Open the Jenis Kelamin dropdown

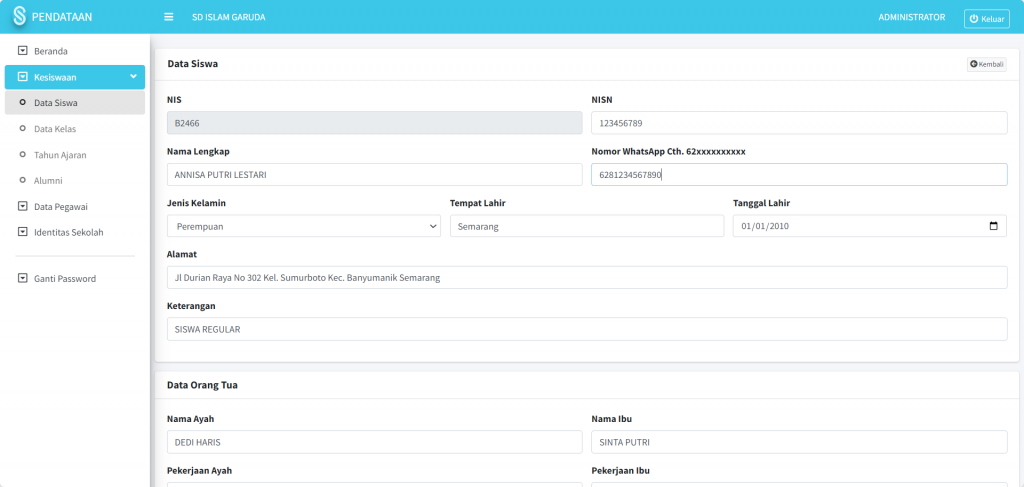tap(304, 226)
